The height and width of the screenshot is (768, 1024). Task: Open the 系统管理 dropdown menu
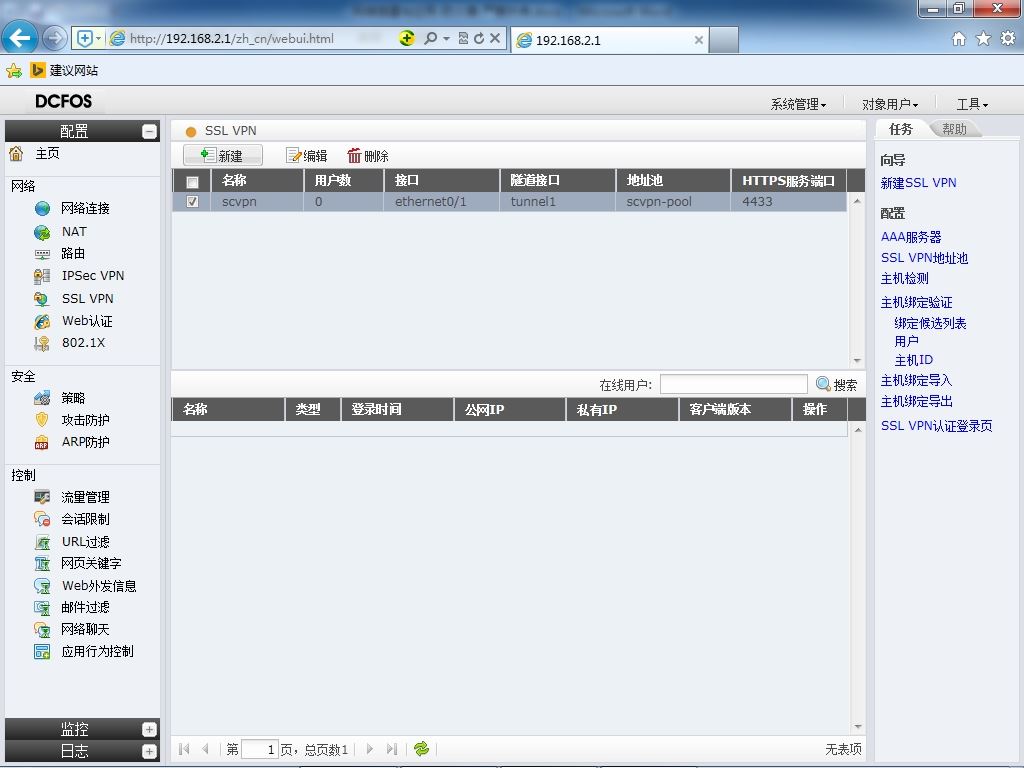click(x=798, y=104)
